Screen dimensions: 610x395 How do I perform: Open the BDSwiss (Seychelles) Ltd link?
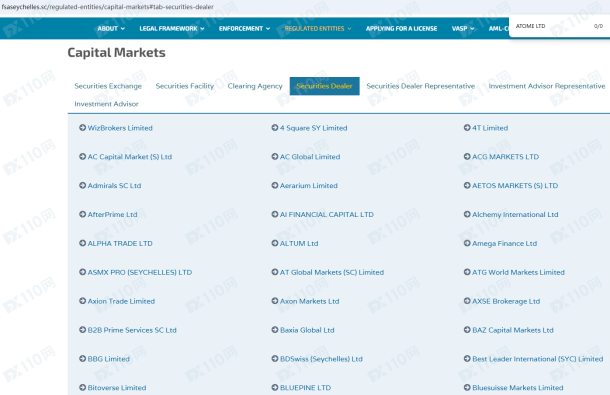click(321, 359)
